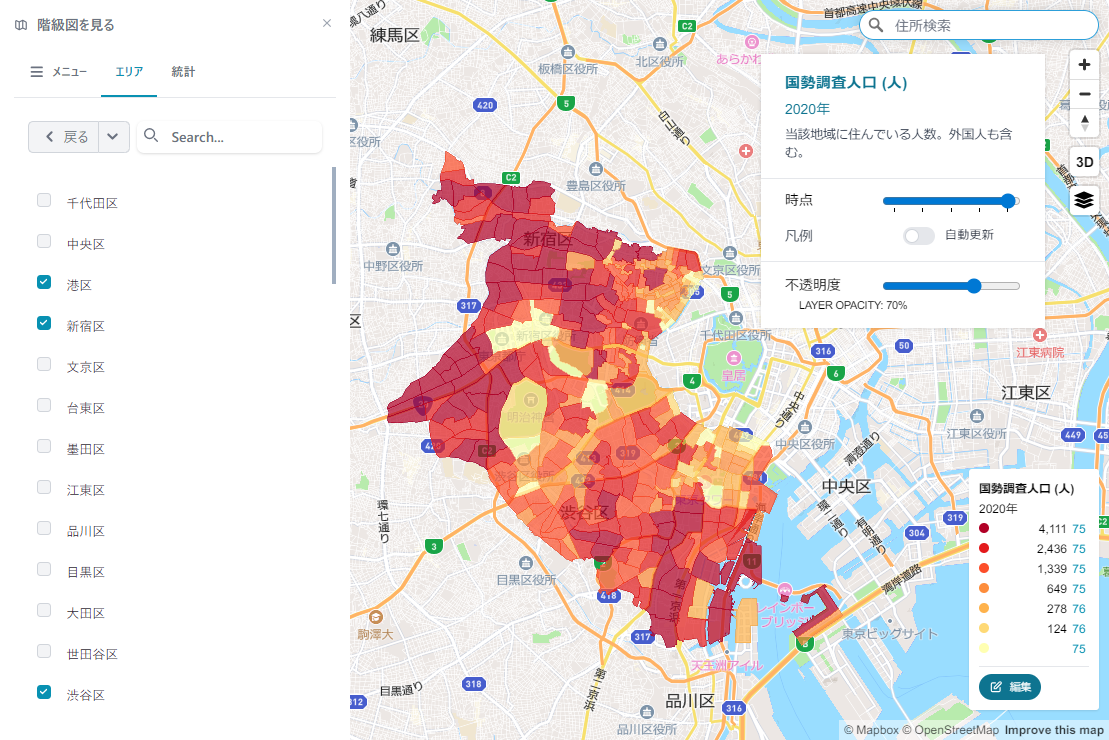
Task: Uncheck the 港区 checkbox
Action: coord(44,282)
